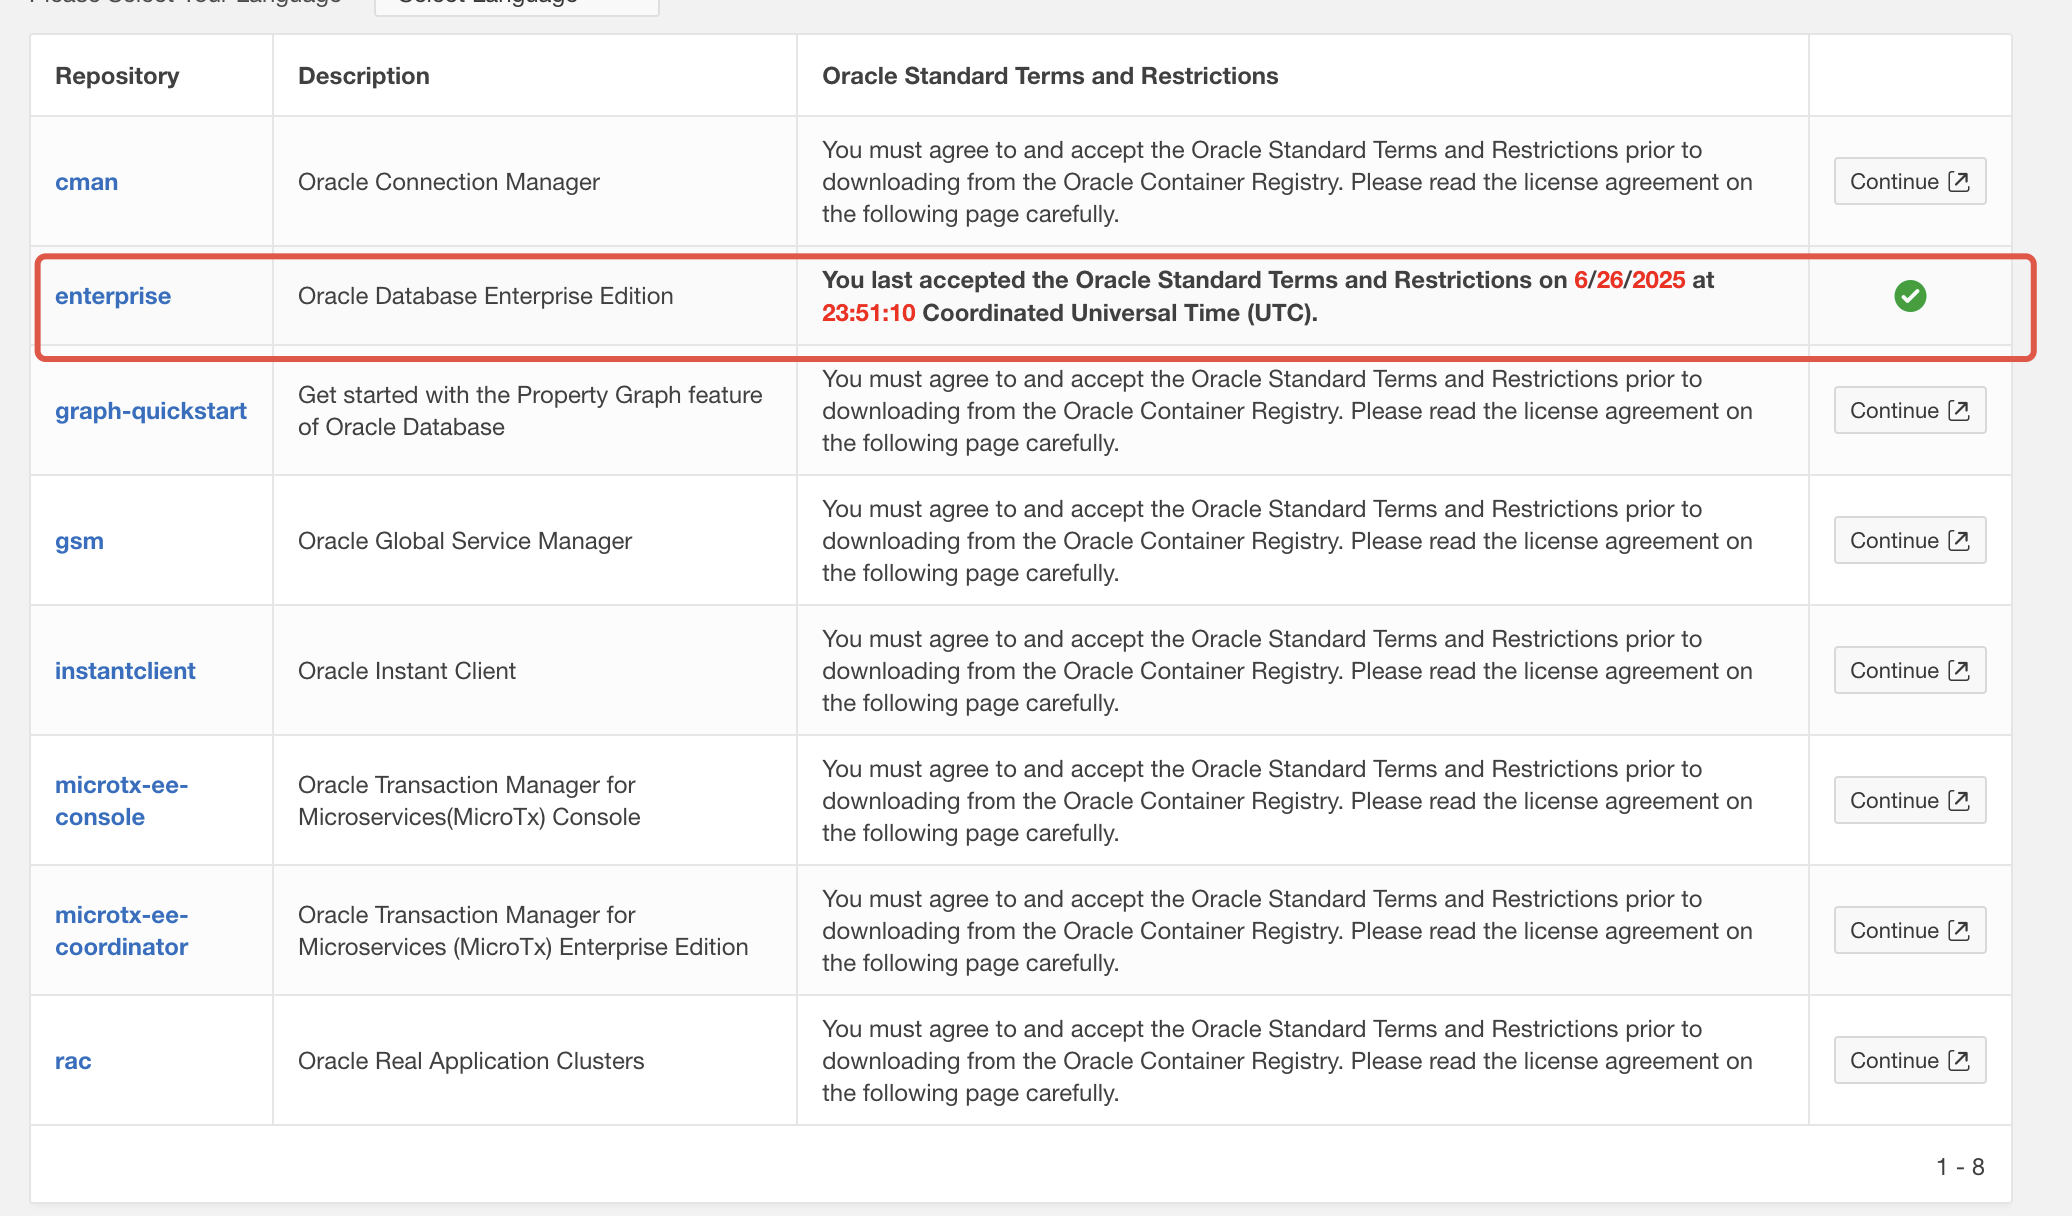Image resolution: width=2072 pixels, height=1216 pixels.
Task: Click the Oracle Standard Terms column header
Action: [x=1050, y=76]
